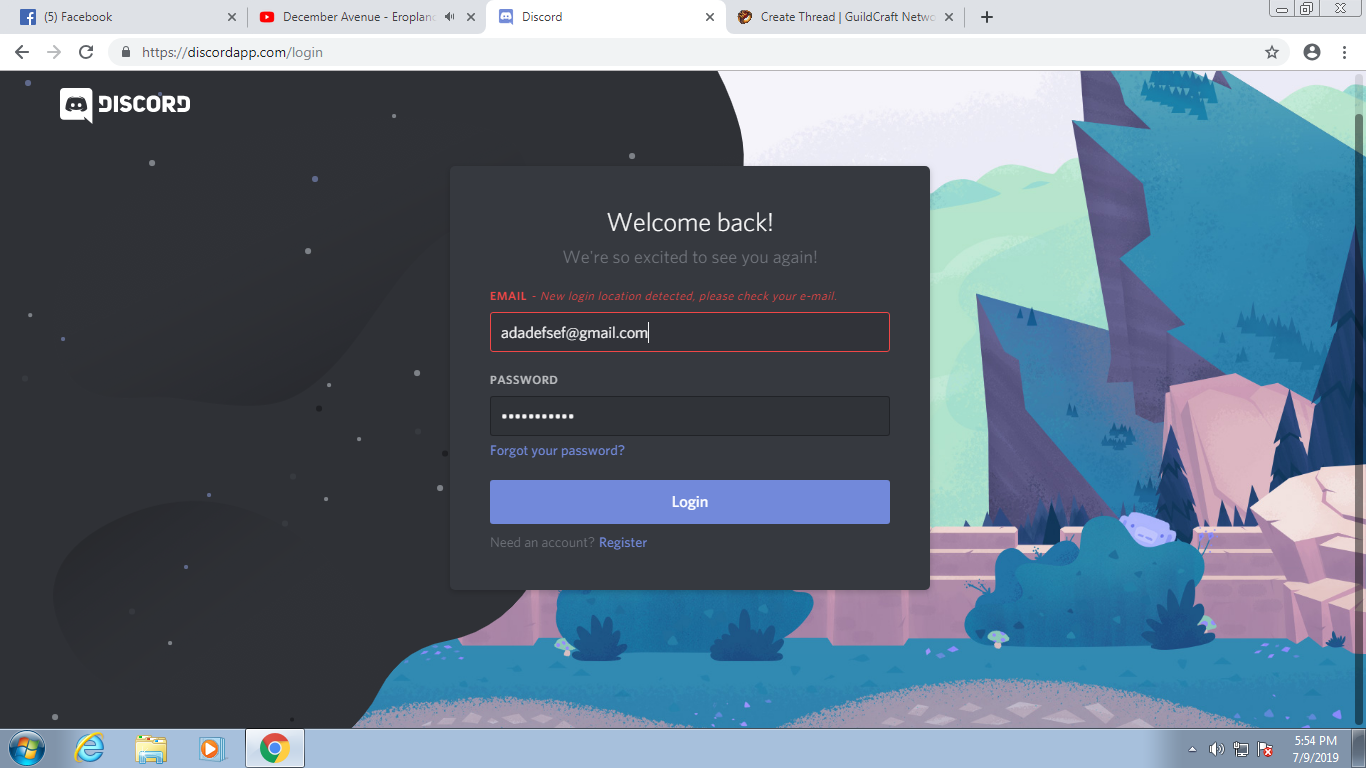Viewport: 1366px width, 768px height.
Task: Click the text "We're so excited to see you again!"
Action: (690, 257)
